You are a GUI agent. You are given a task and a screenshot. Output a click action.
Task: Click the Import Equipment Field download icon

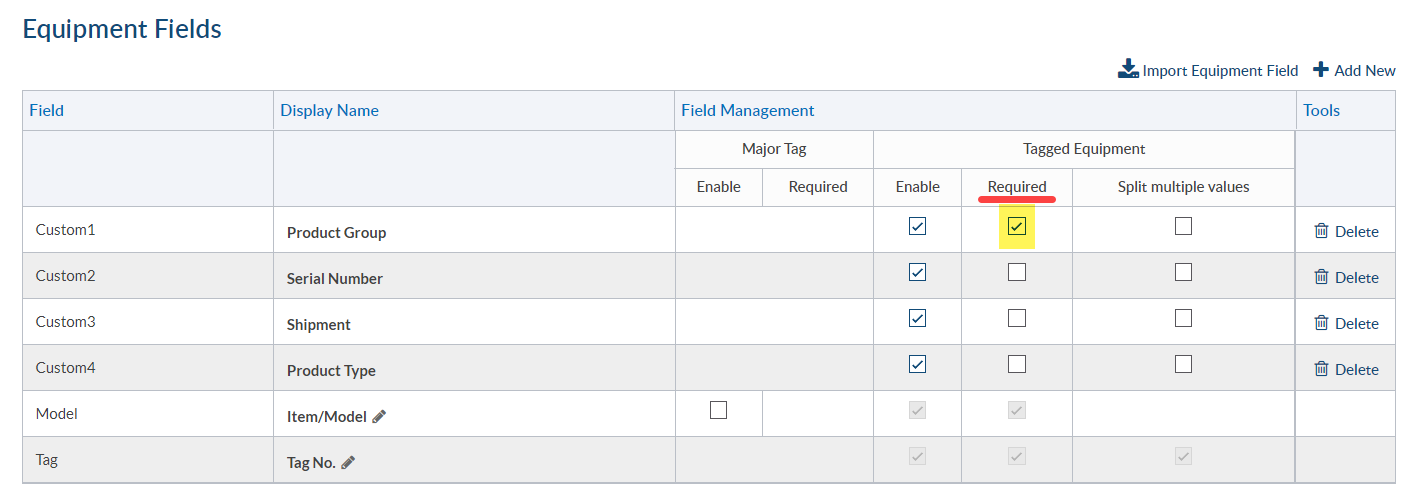pyautogui.click(x=1128, y=70)
